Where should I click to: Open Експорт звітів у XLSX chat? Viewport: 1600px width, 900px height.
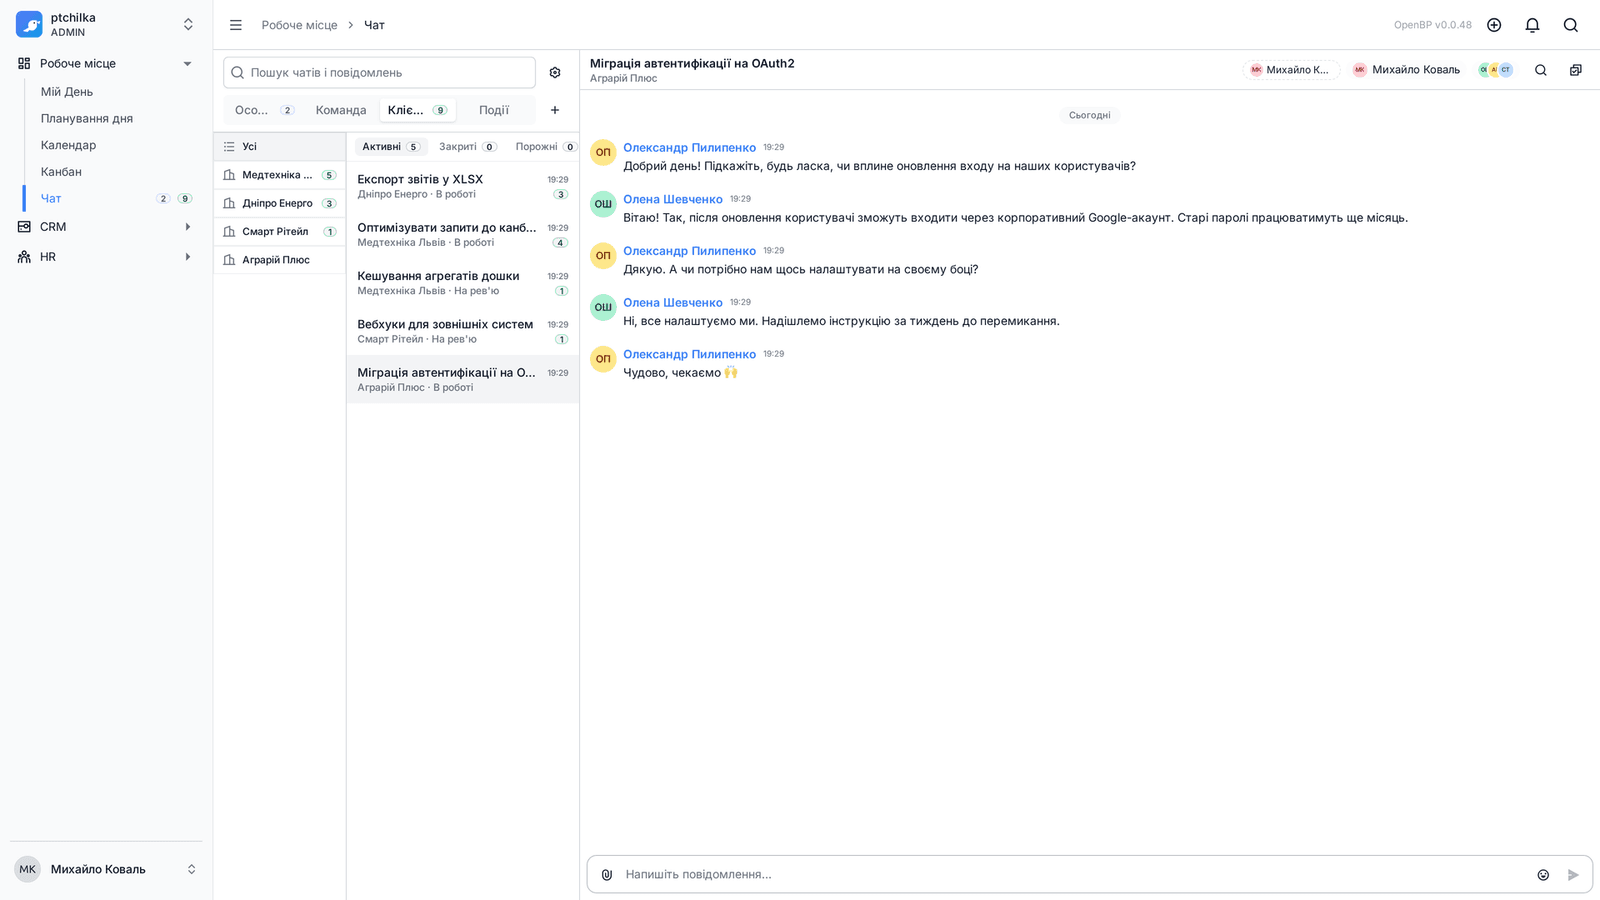point(463,186)
